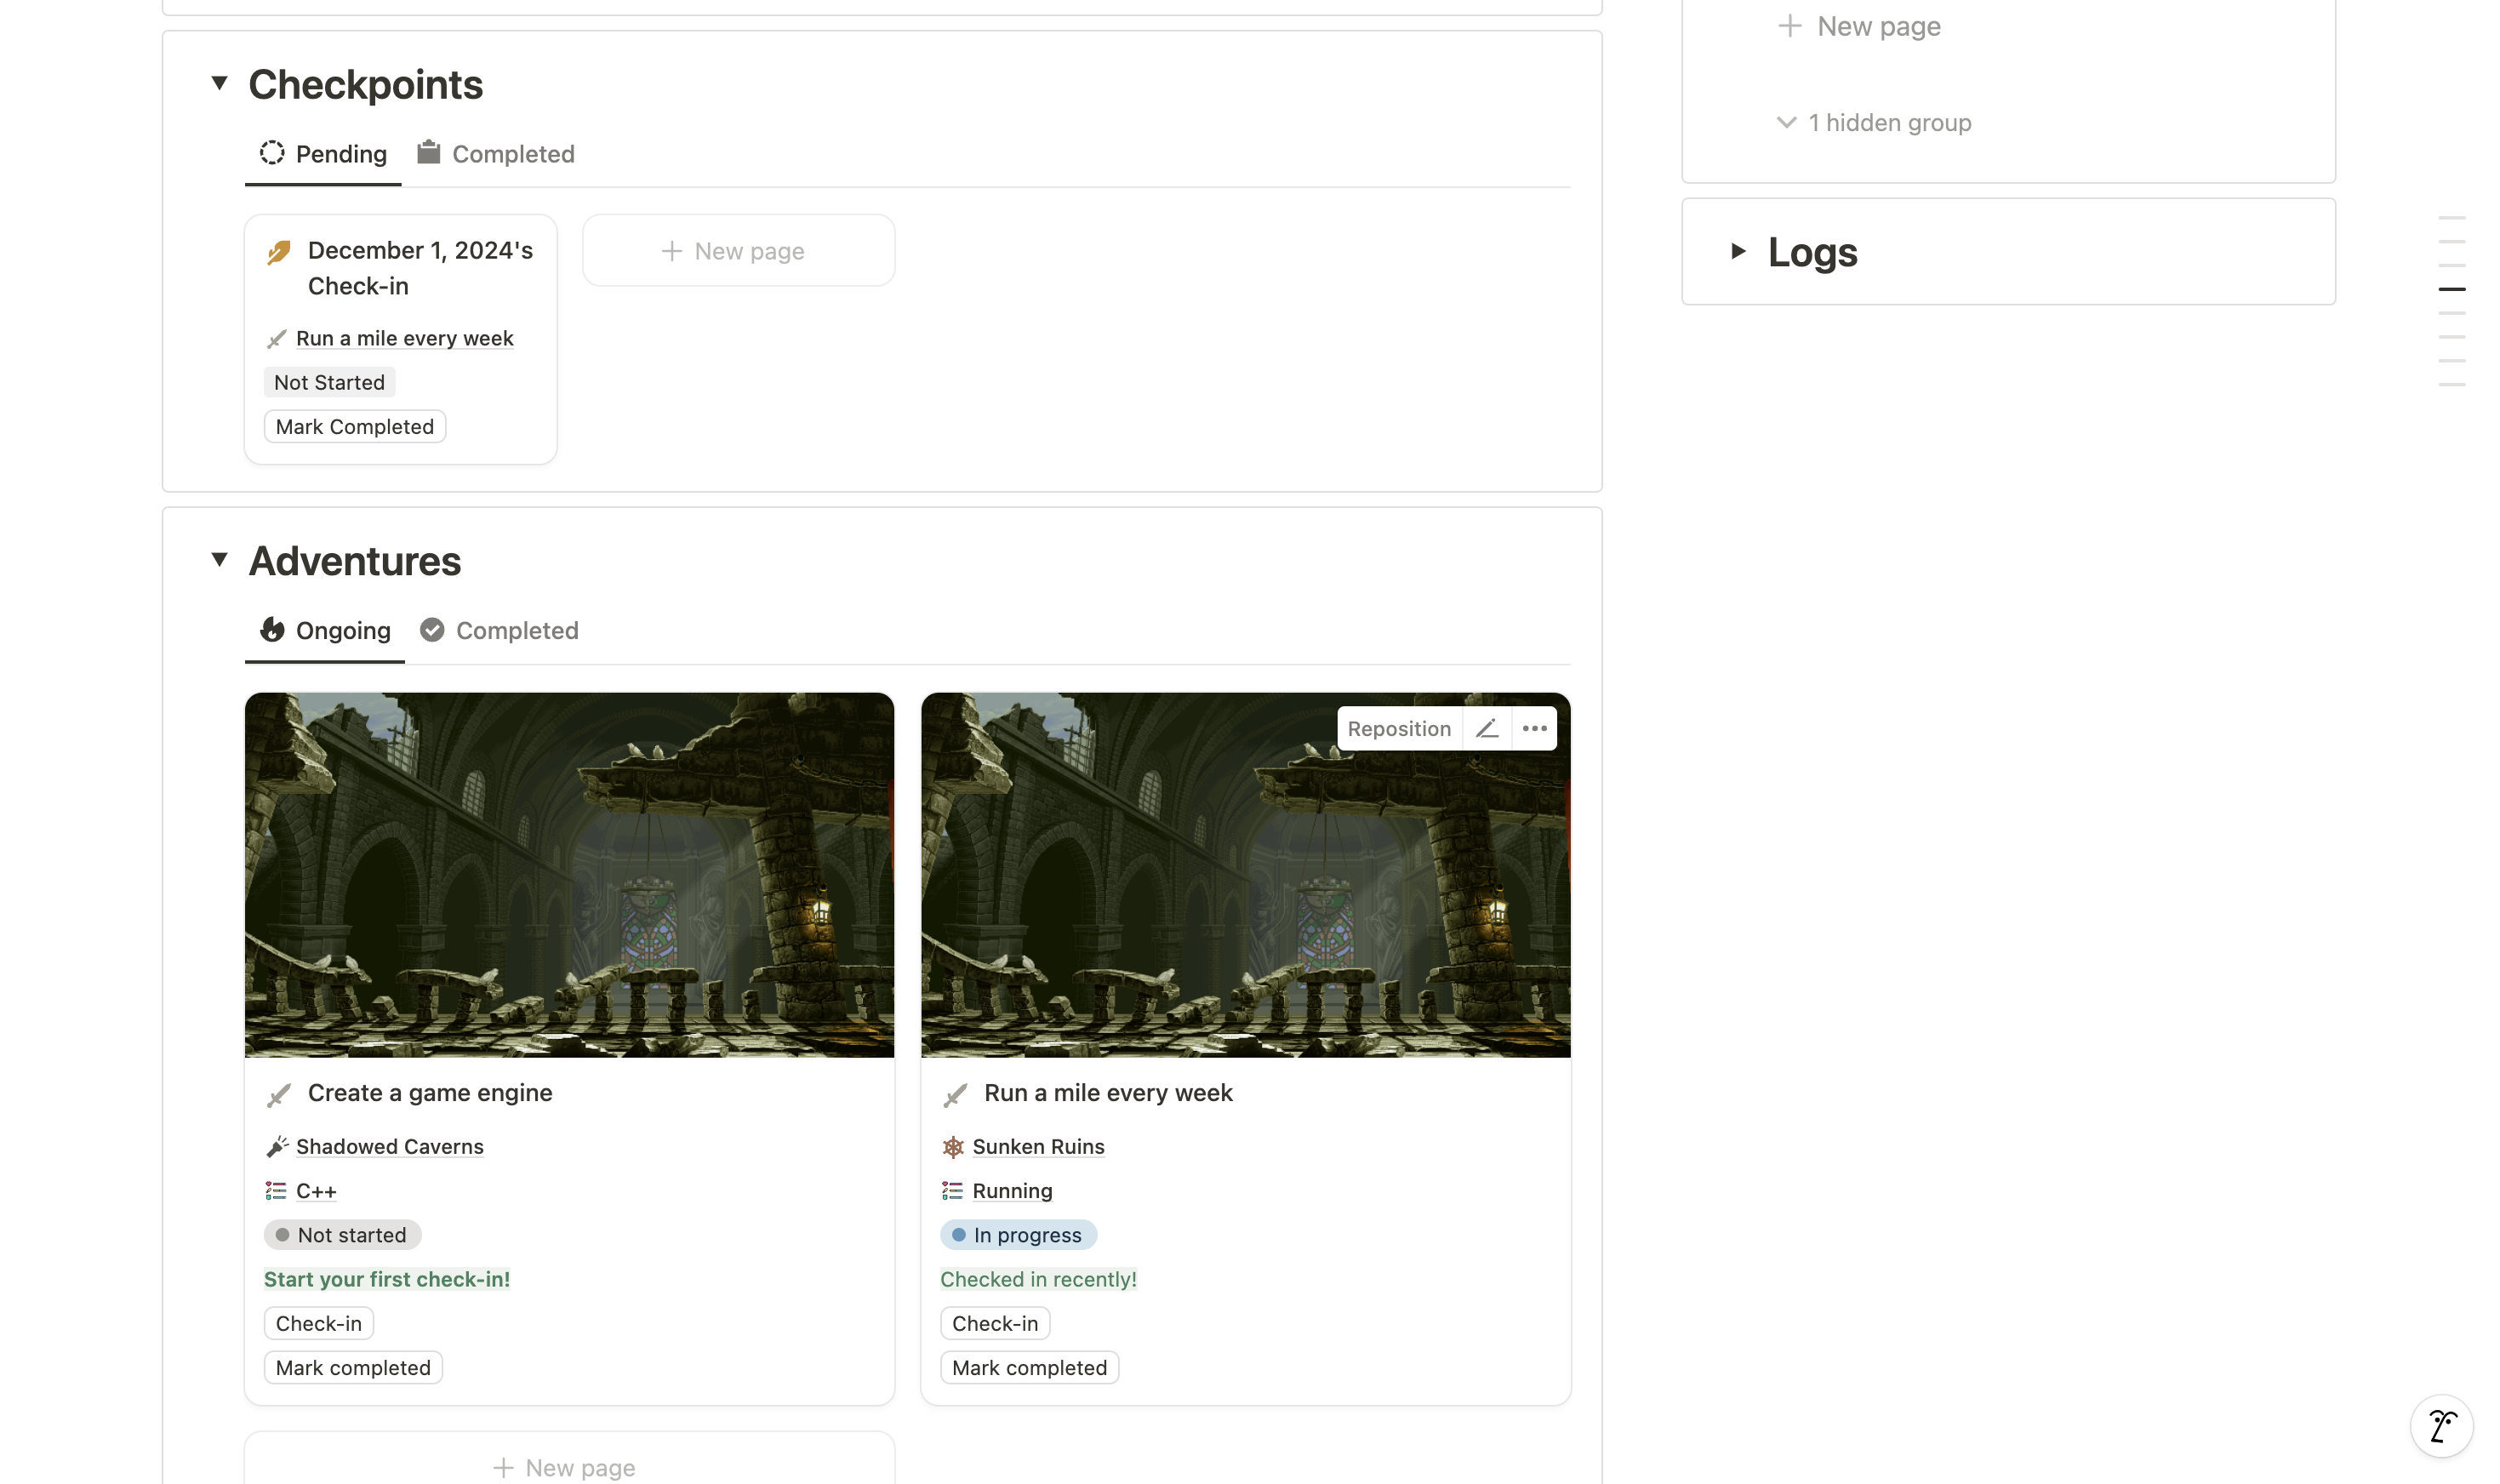Collapse the Checkpoints section
The width and height of the screenshot is (2500, 1484).
click(x=220, y=83)
